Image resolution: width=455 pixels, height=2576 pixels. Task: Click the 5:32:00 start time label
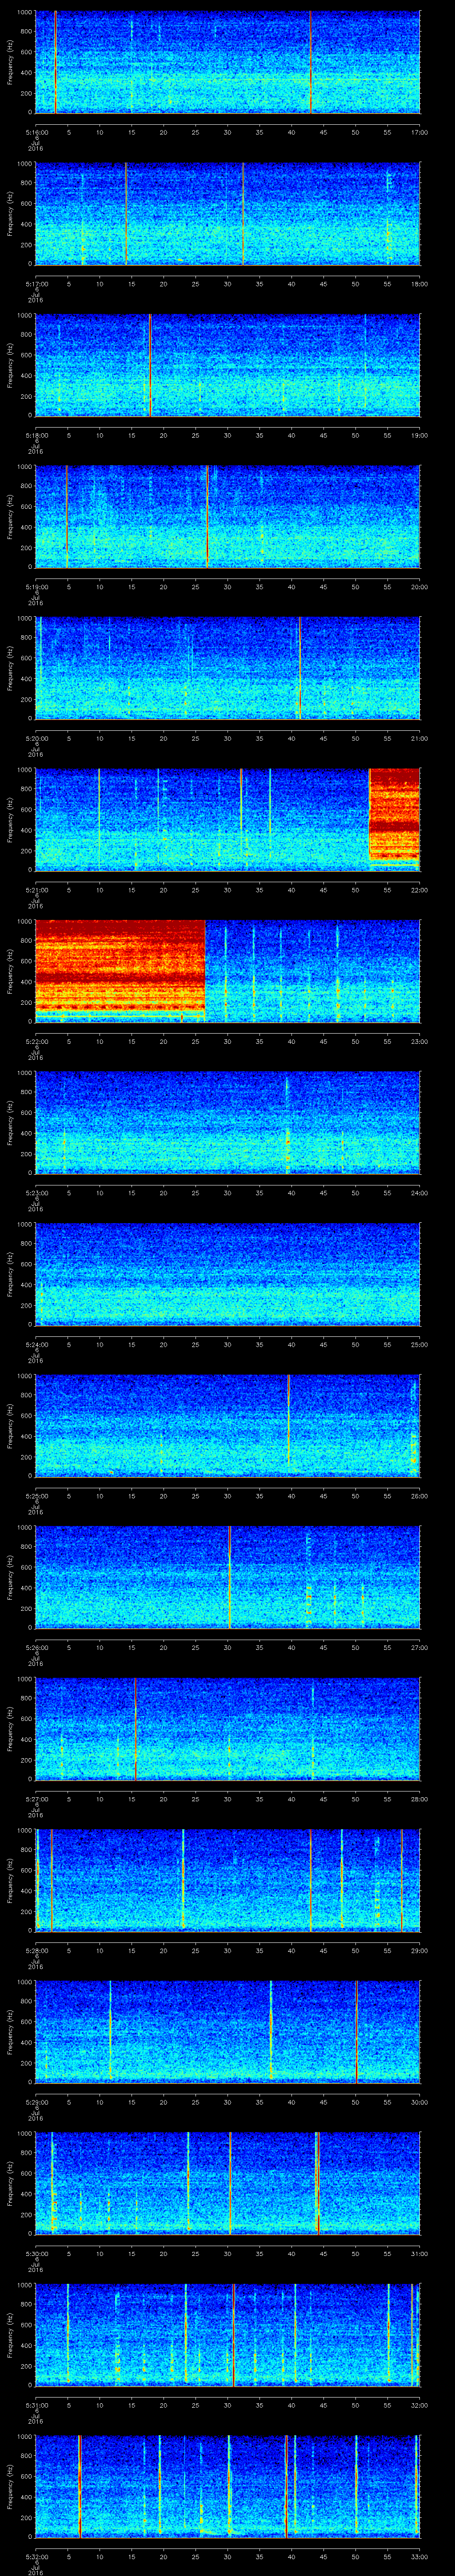click(37, 2556)
